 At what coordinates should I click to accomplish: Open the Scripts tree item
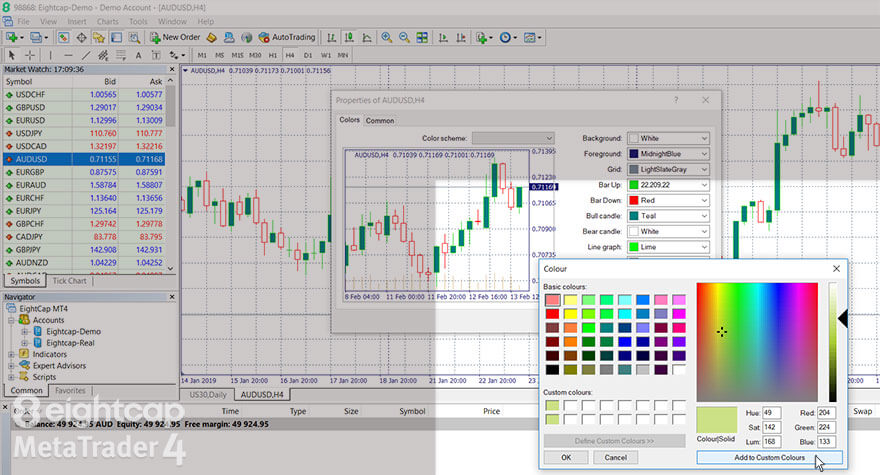(44, 377)
